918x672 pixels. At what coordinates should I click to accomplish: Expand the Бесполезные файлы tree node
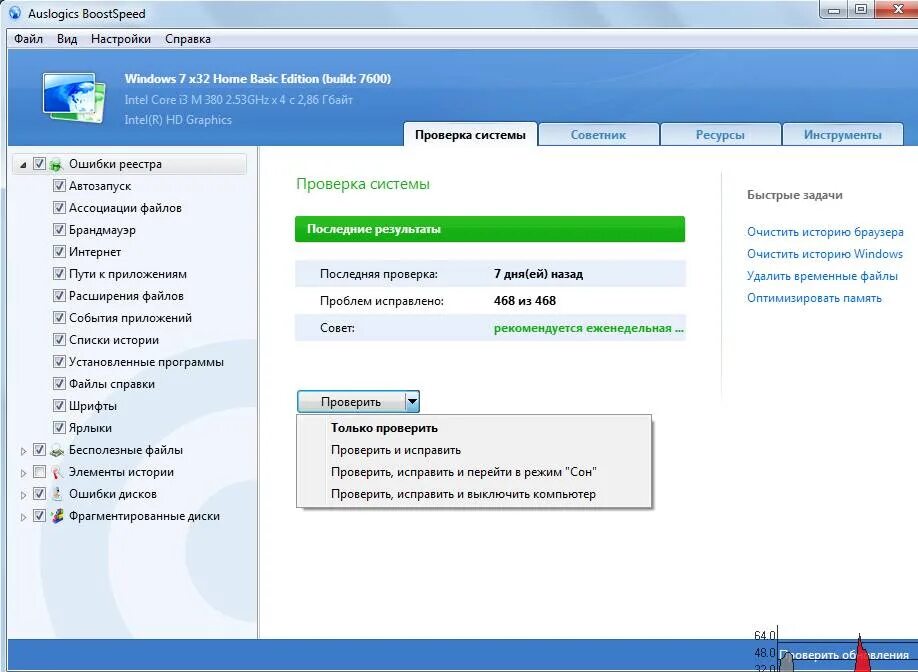tap(23, 451)
